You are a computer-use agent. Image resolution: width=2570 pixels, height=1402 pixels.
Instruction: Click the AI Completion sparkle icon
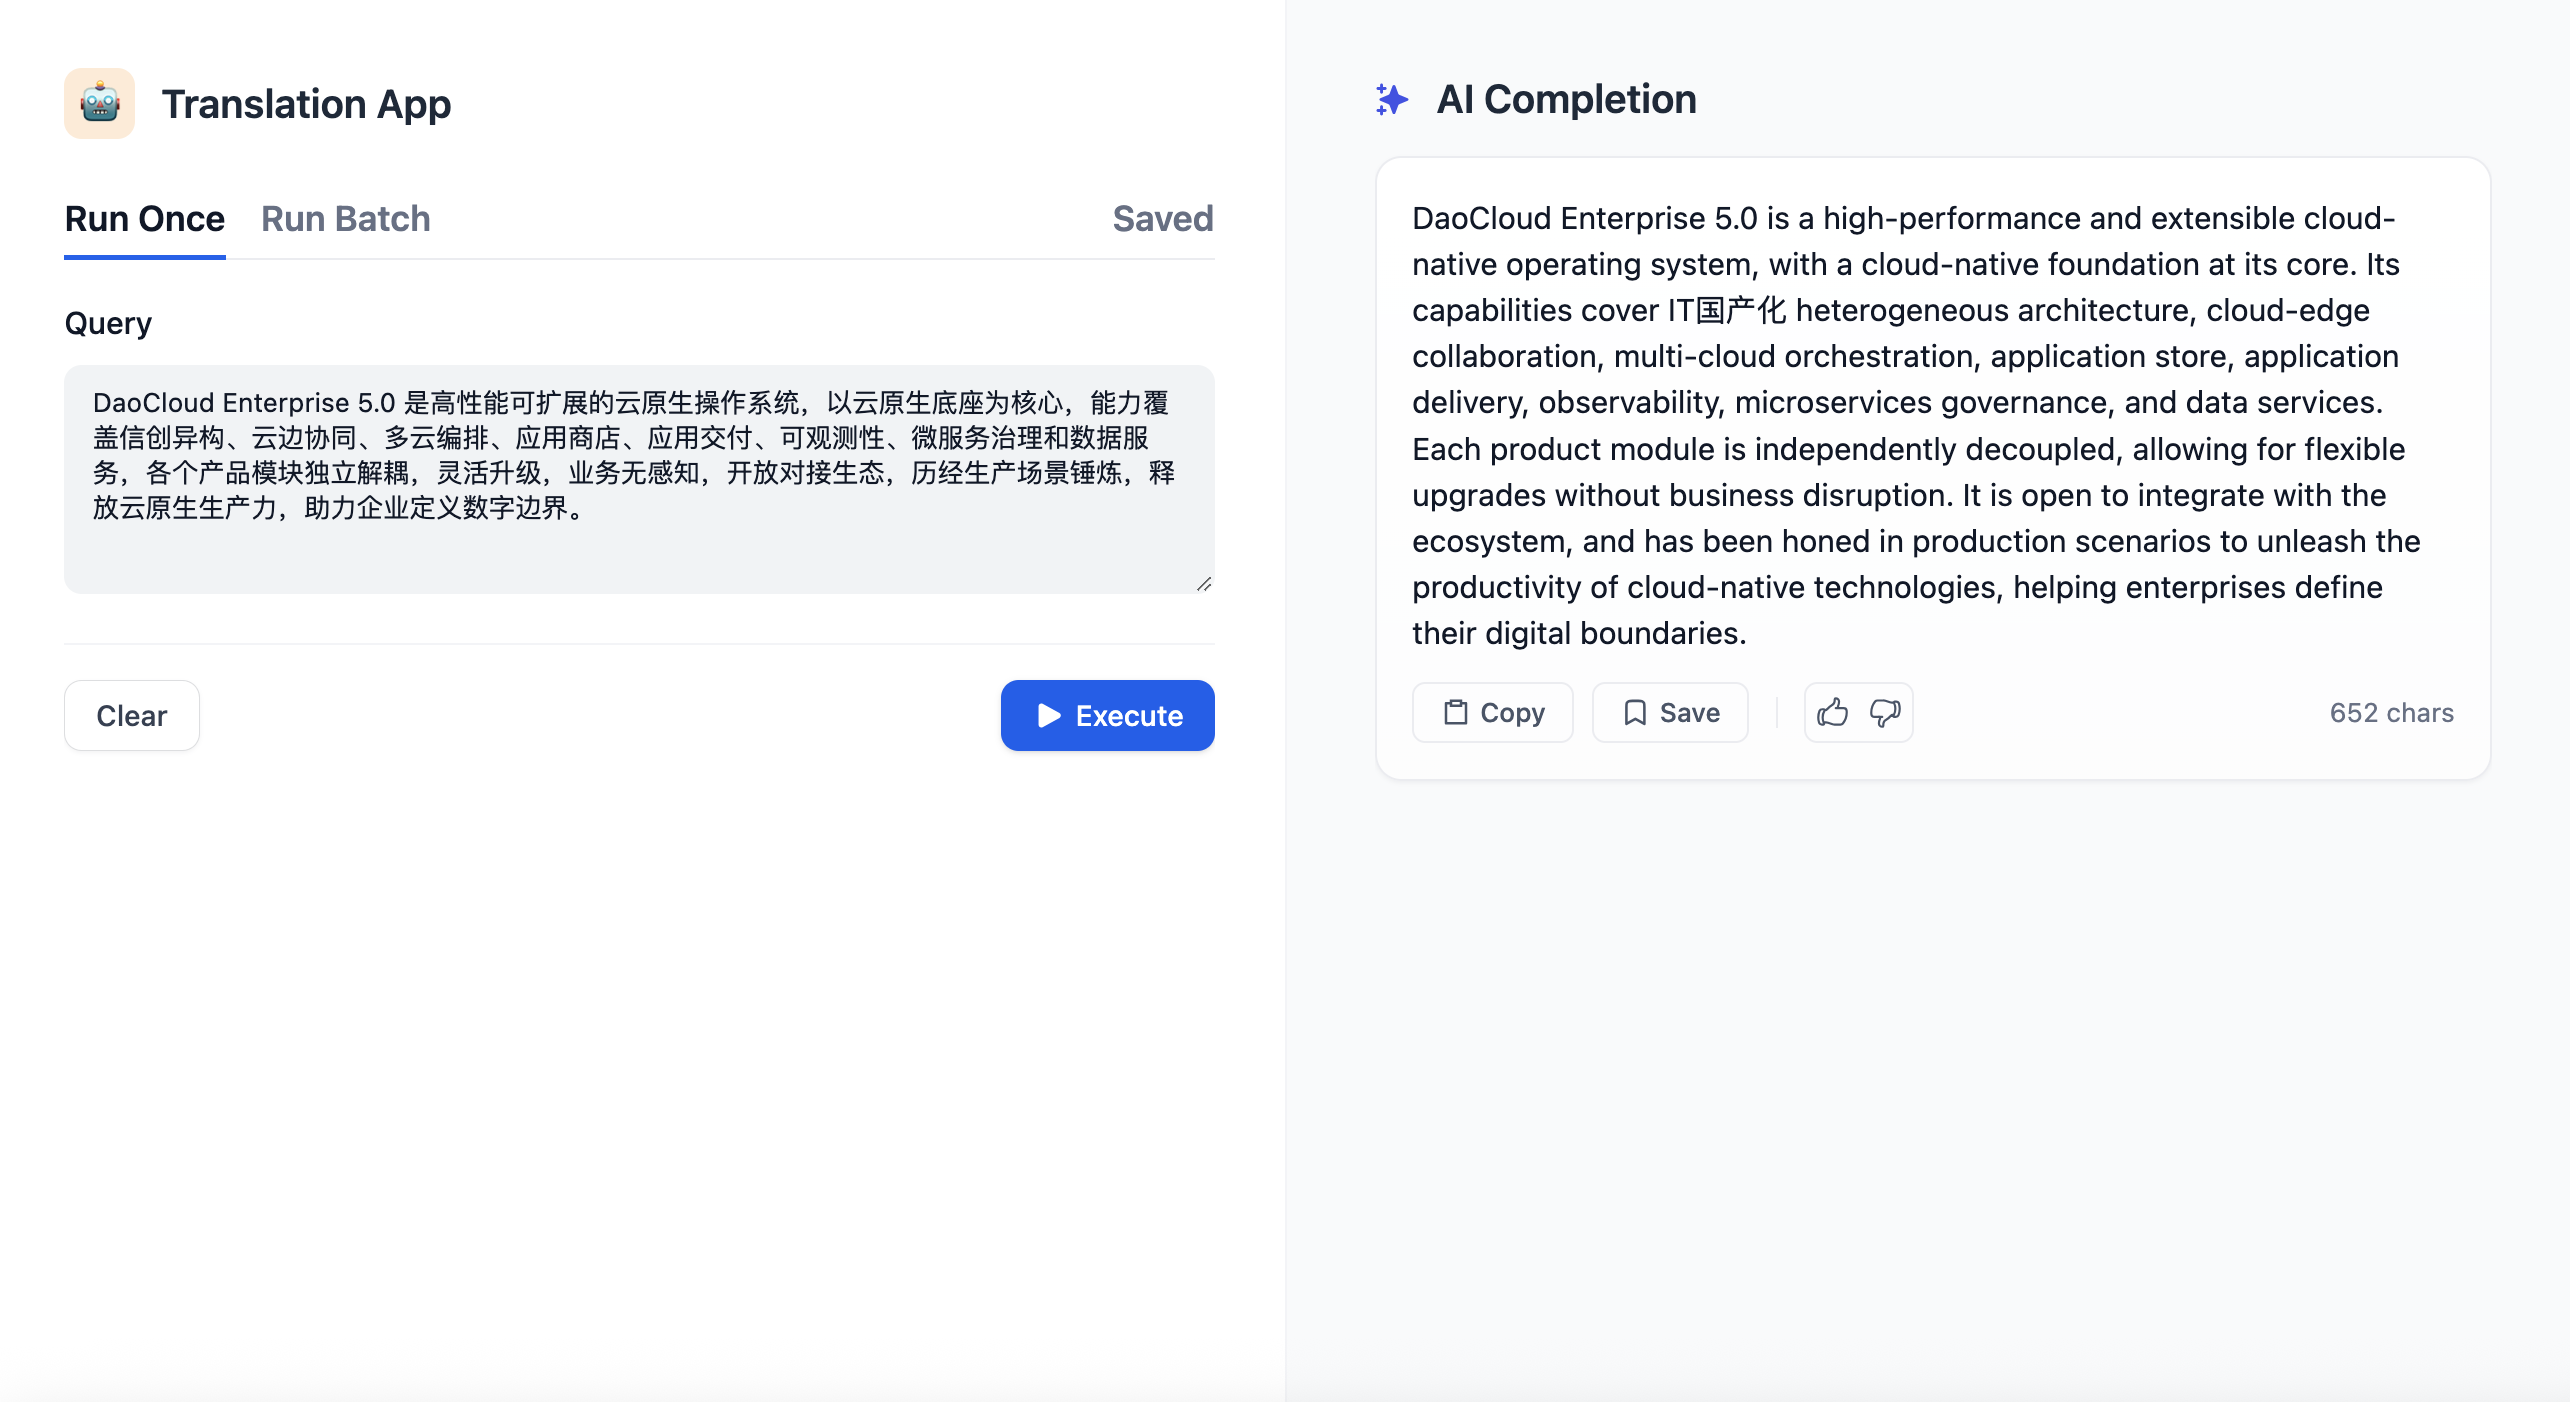[x=1391, y=99]
